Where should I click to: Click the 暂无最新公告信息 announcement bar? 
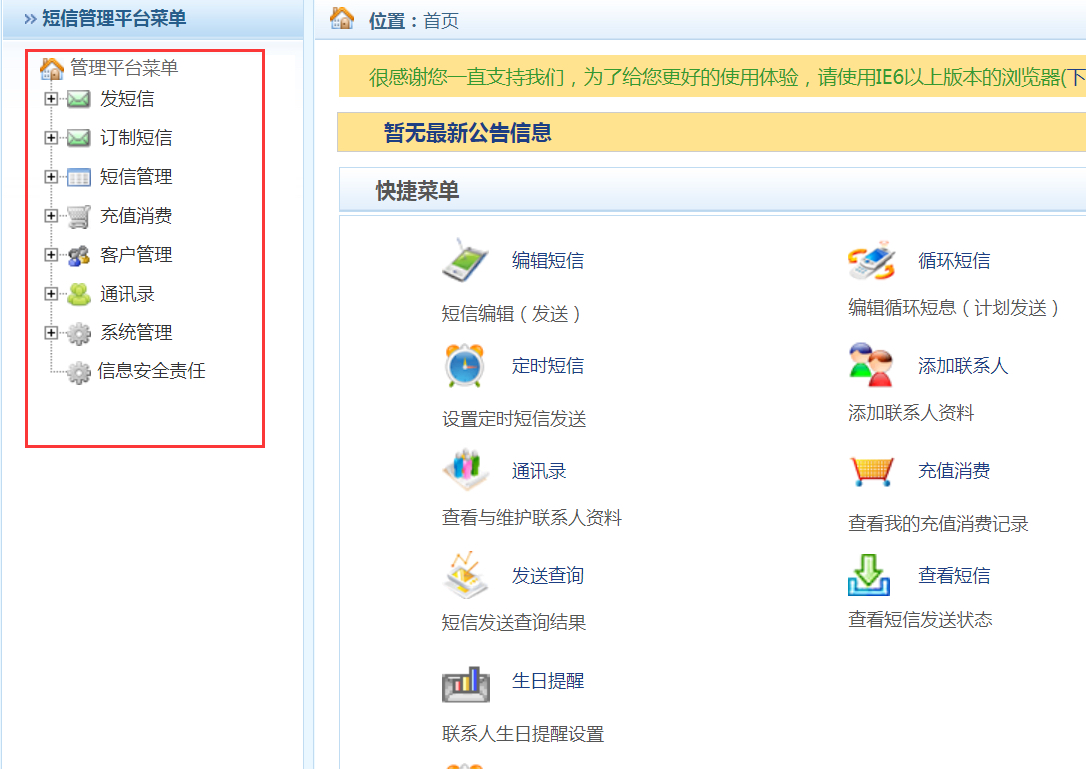[x=711, y=132]
